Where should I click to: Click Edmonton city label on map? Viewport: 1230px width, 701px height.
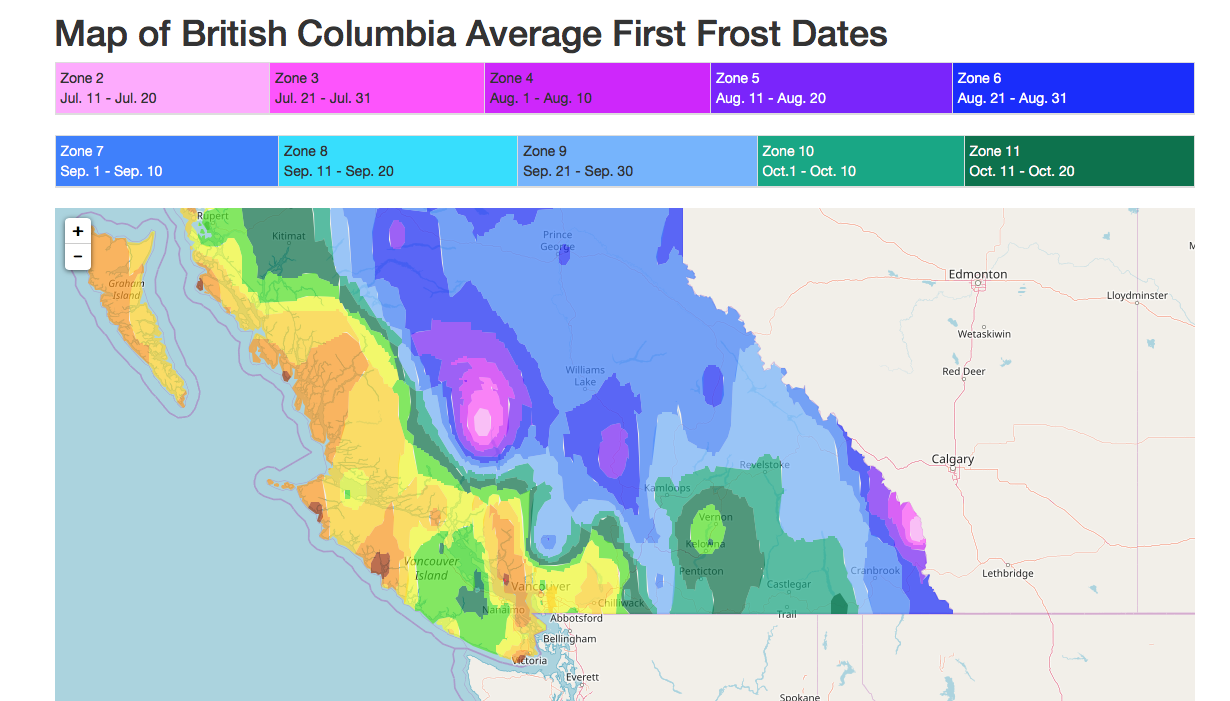pyautogui.click(x=977, y=275)
